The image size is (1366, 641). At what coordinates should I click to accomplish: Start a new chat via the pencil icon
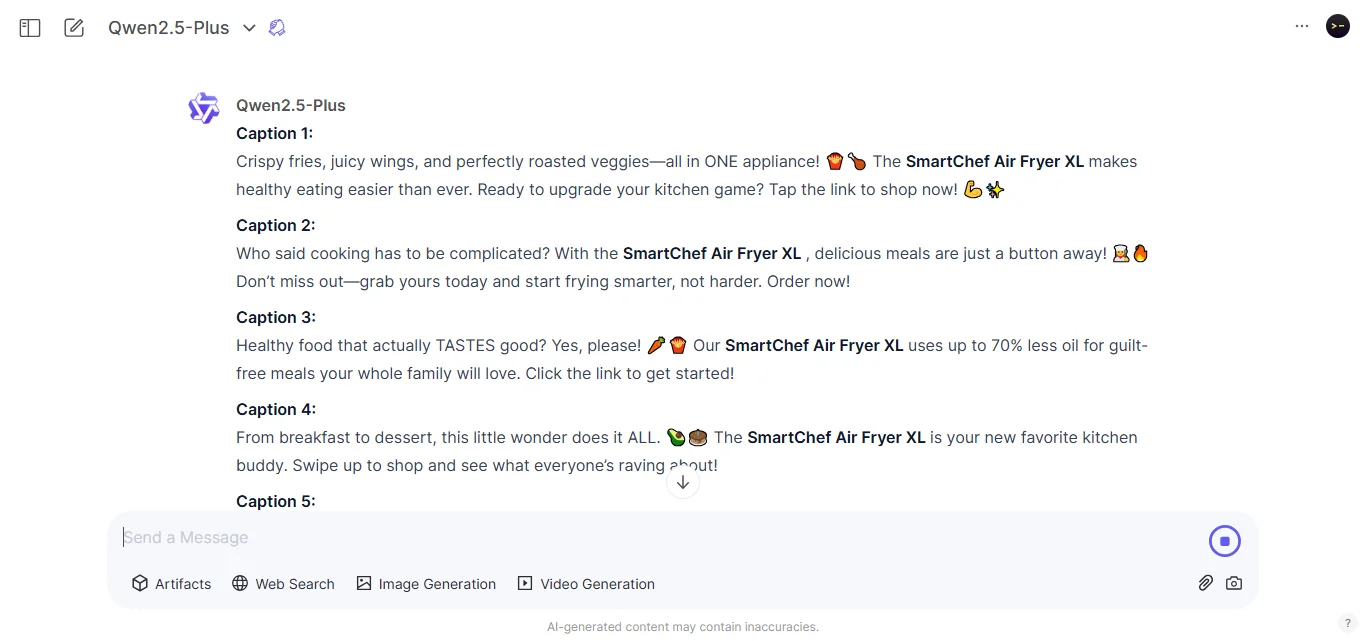[x=73, y=27]
